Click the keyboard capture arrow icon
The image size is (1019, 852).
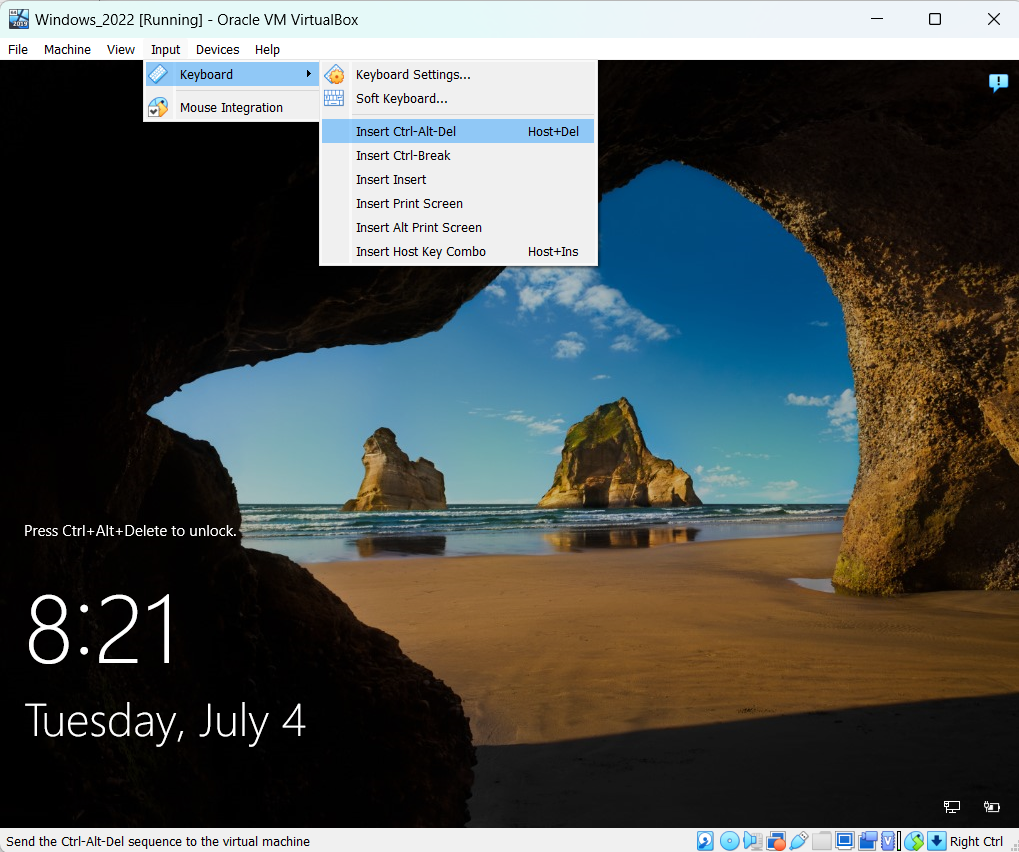(936, 841)
